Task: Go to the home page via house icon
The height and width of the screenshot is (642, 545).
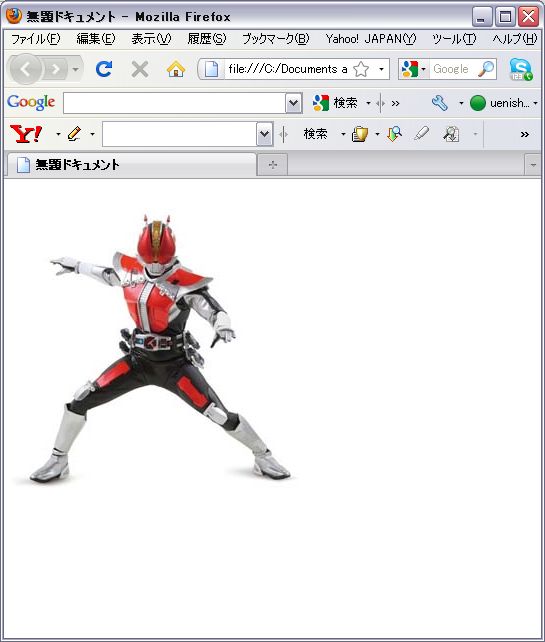Action: click(x=176, y=69)
